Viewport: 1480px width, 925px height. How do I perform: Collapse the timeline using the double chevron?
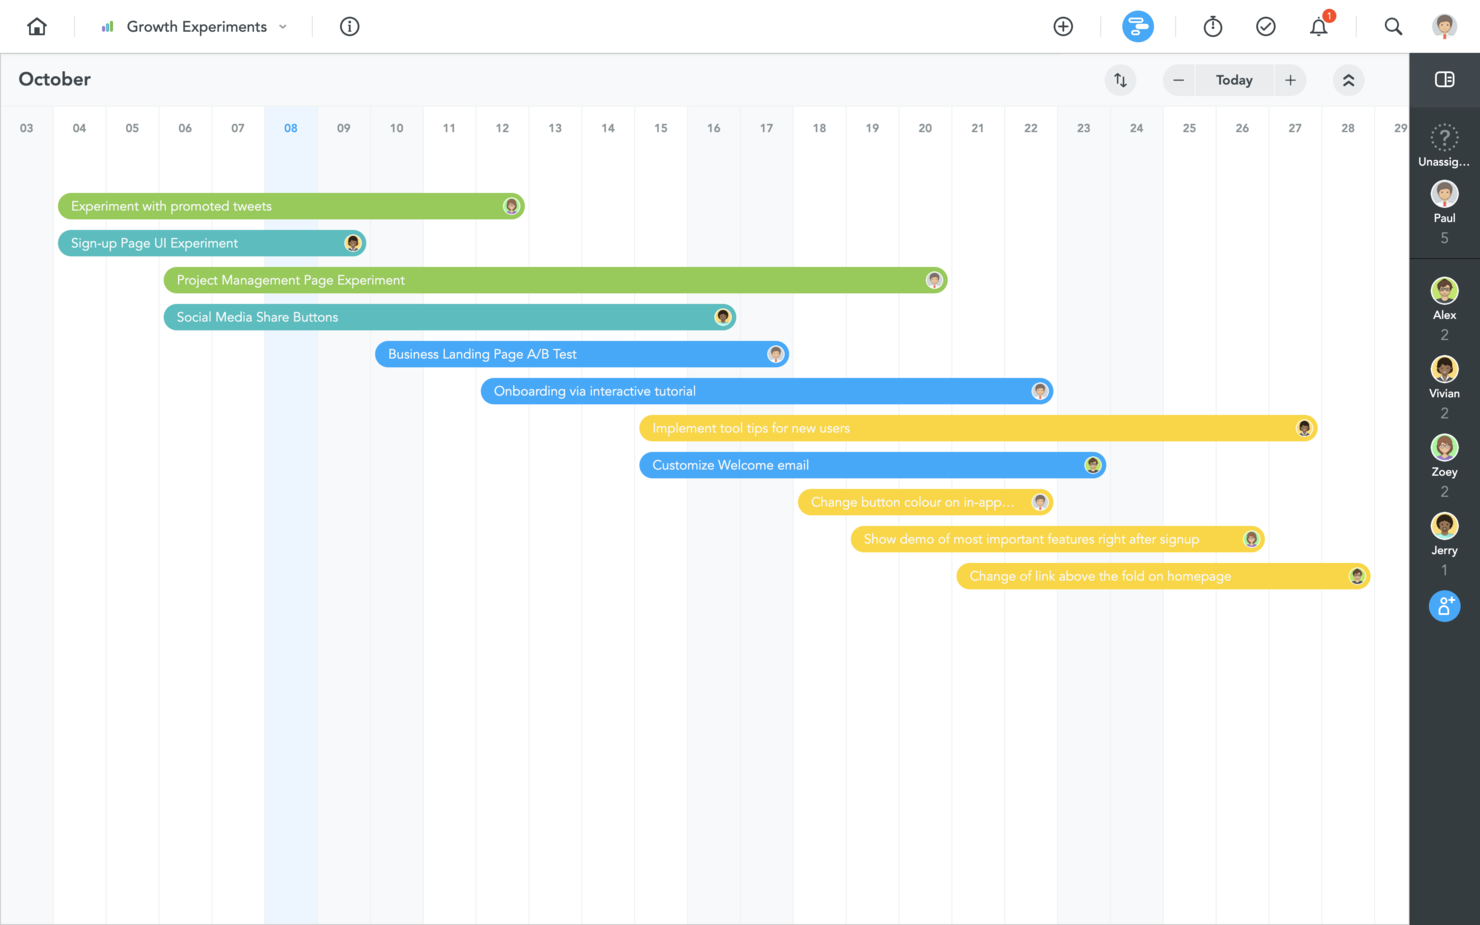(1348, 80)
